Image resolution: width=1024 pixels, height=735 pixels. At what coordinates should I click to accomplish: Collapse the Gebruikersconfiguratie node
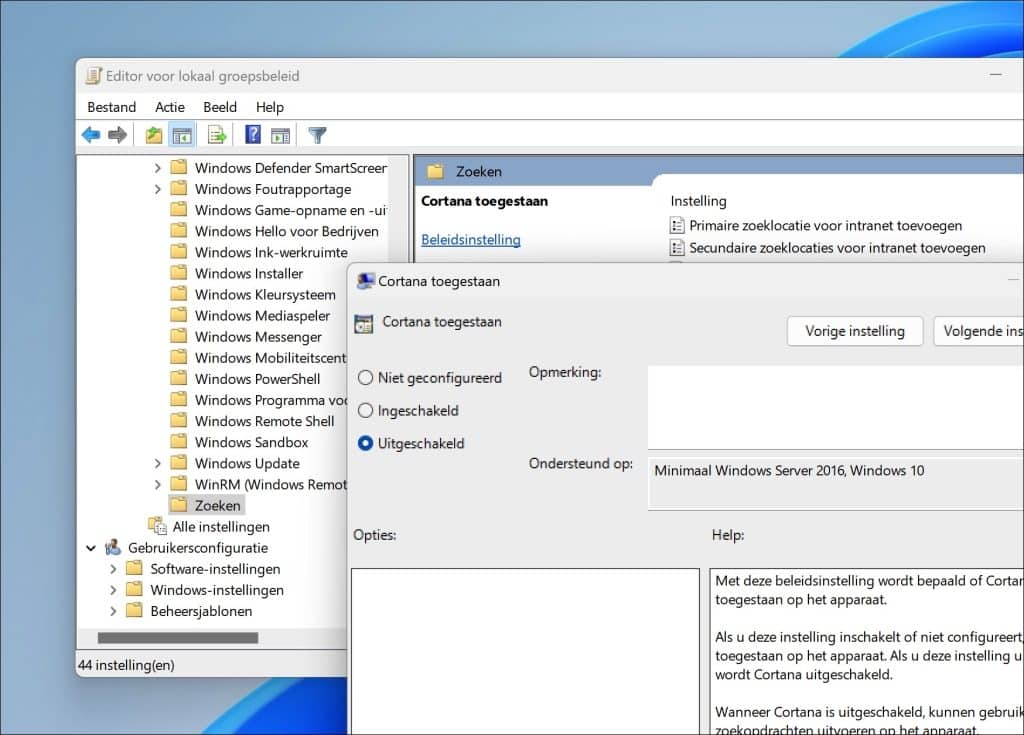[91, 547]
